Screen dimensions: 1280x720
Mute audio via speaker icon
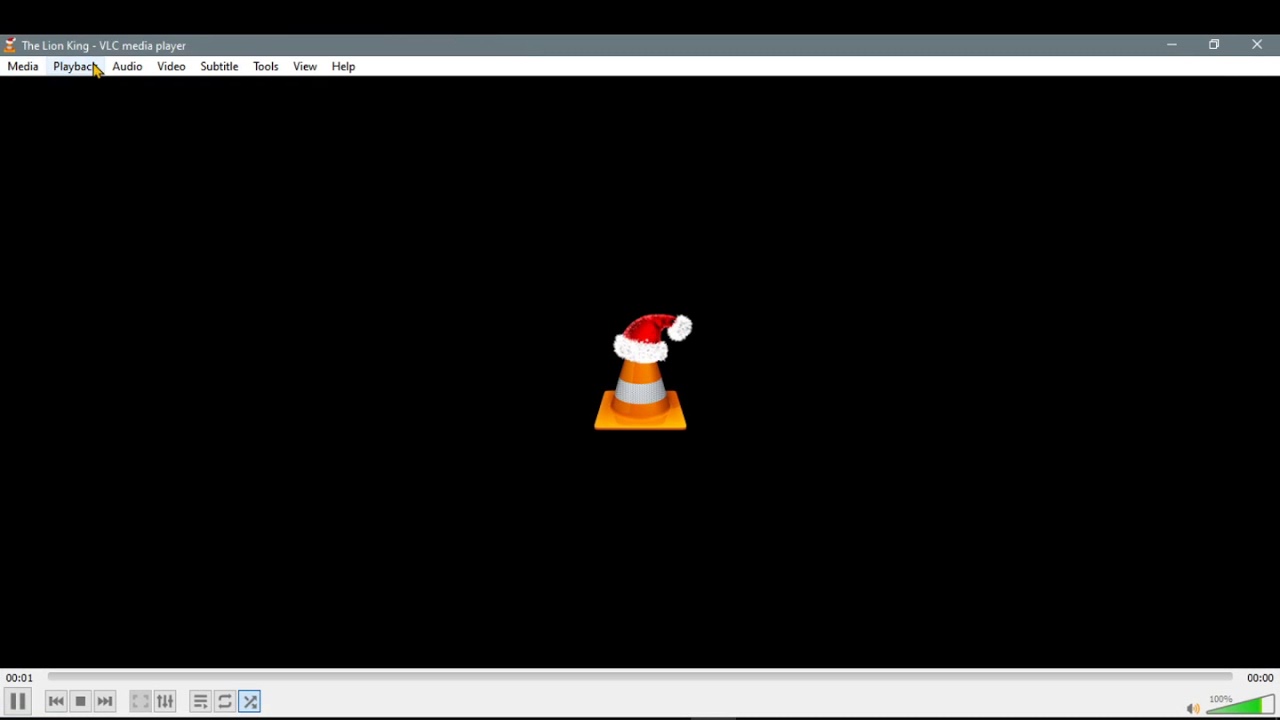click(1193, 709)
